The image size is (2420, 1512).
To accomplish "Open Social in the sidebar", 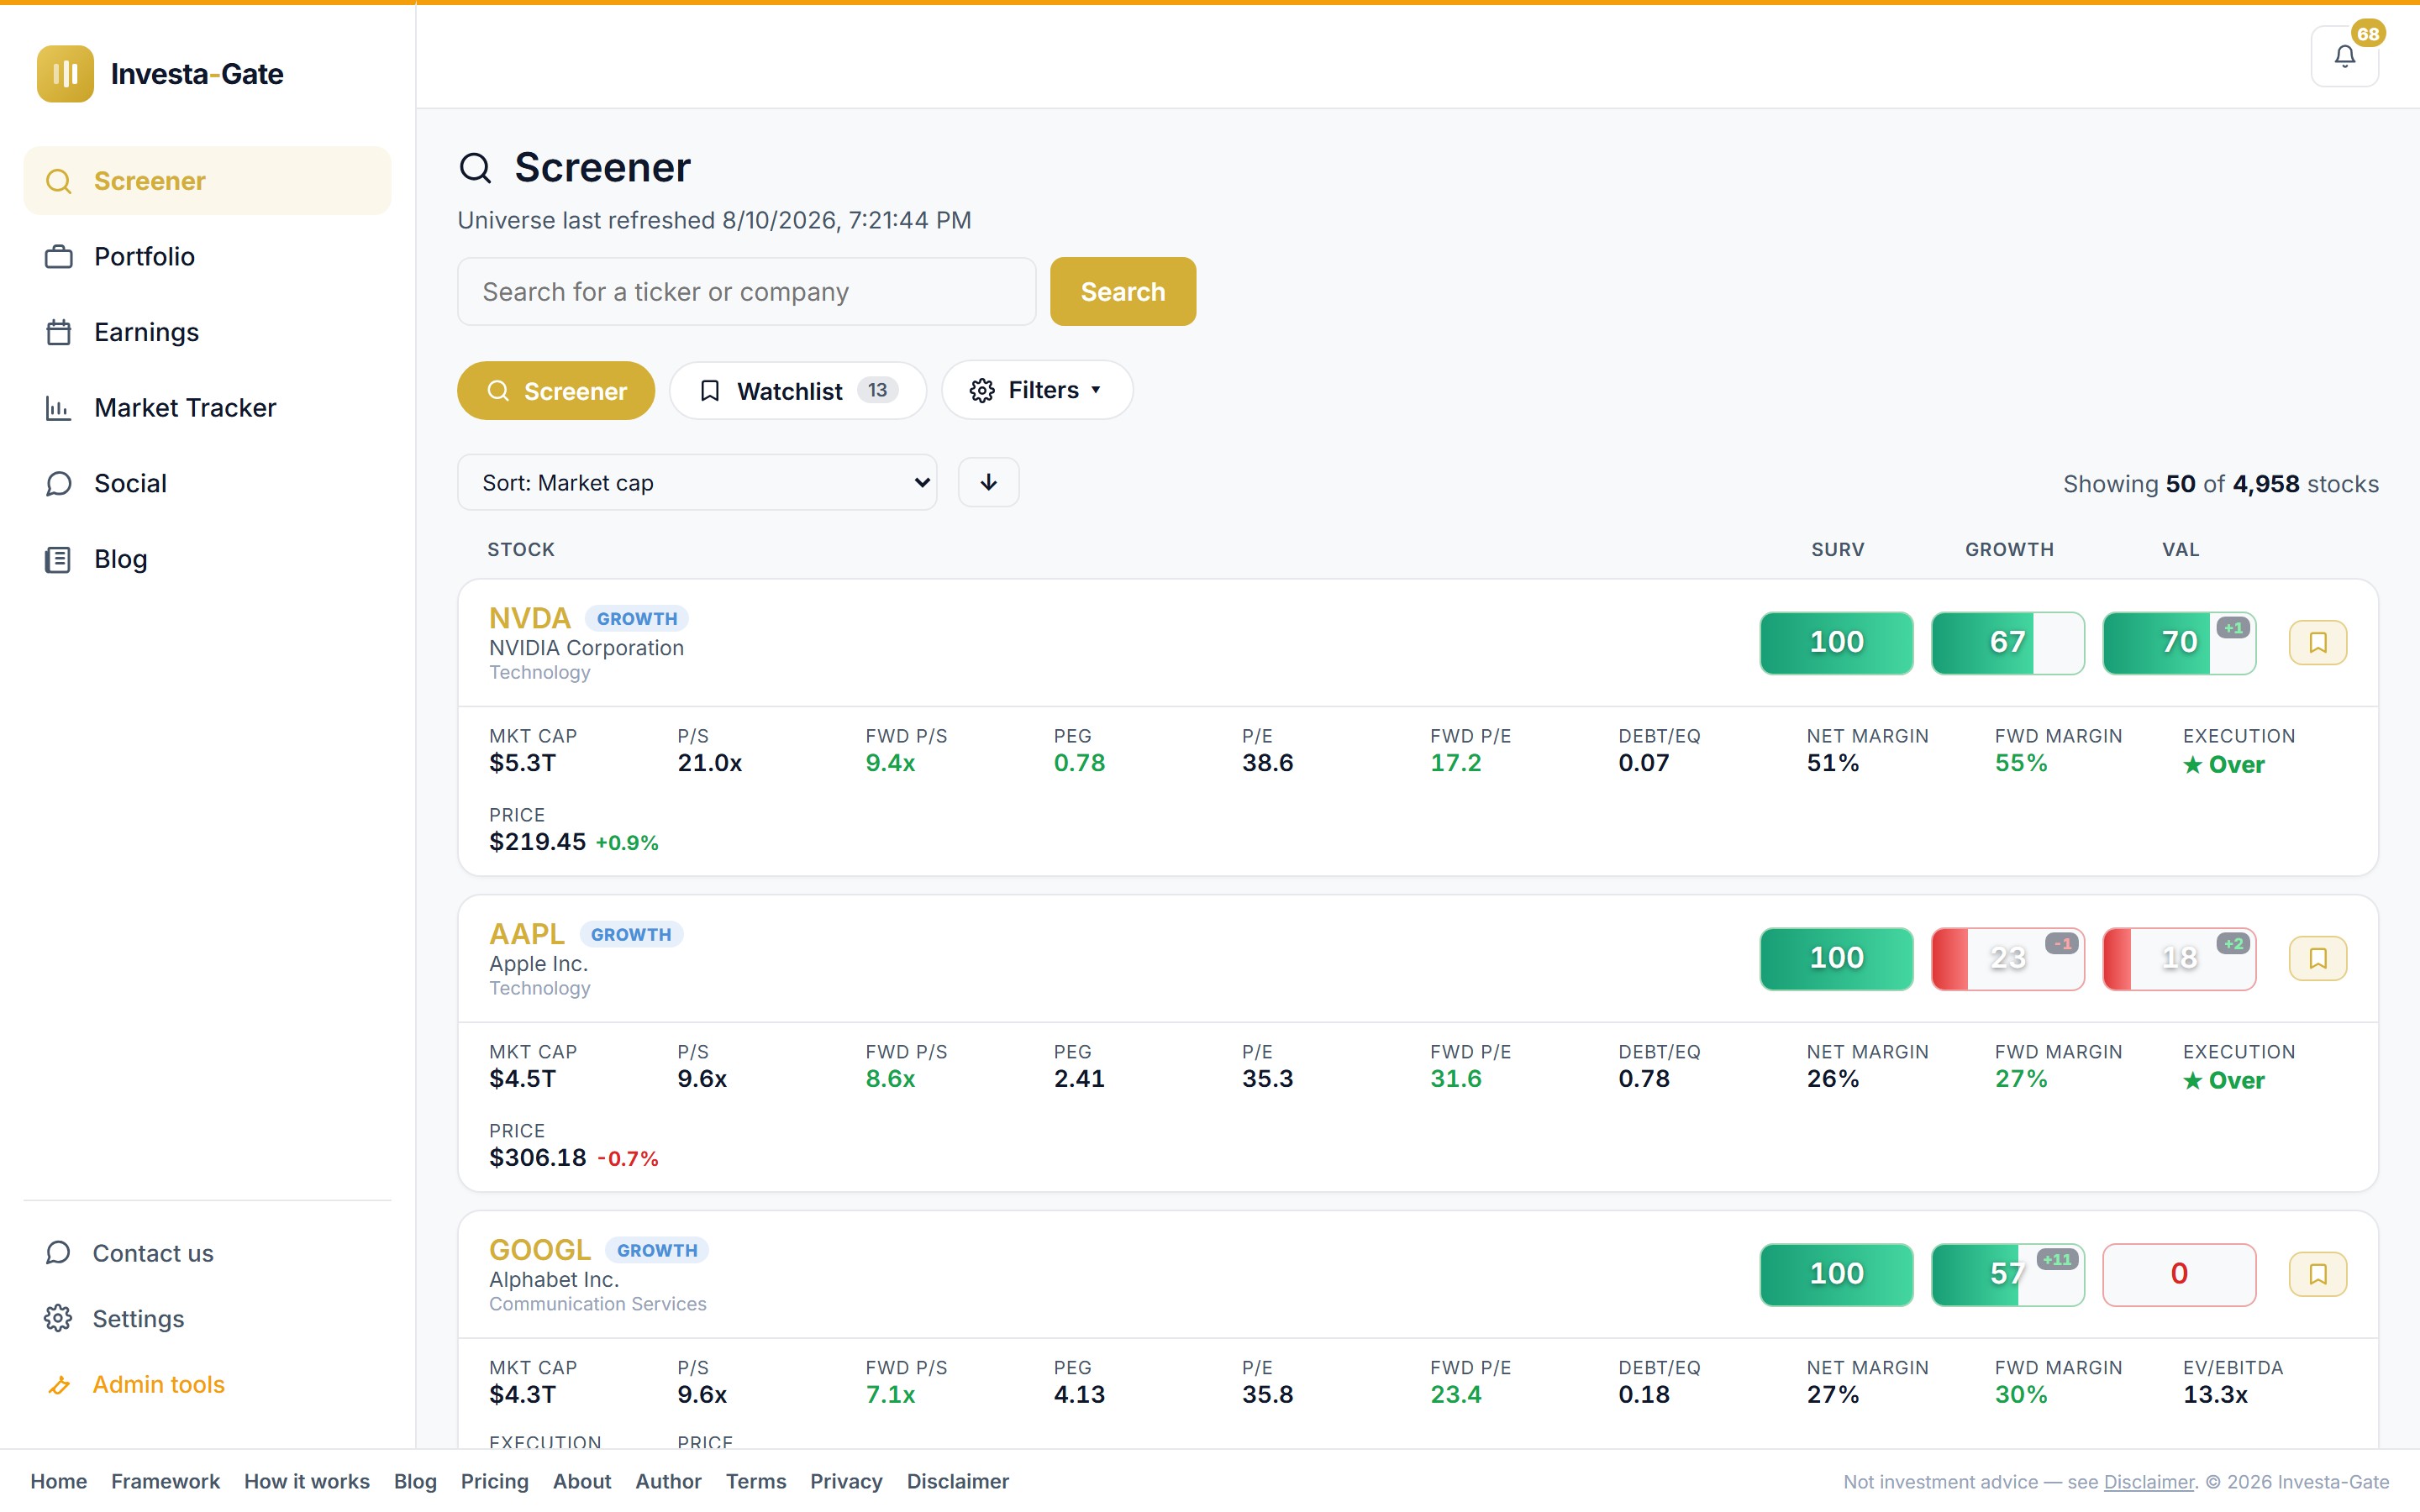I will pos(207,484).
